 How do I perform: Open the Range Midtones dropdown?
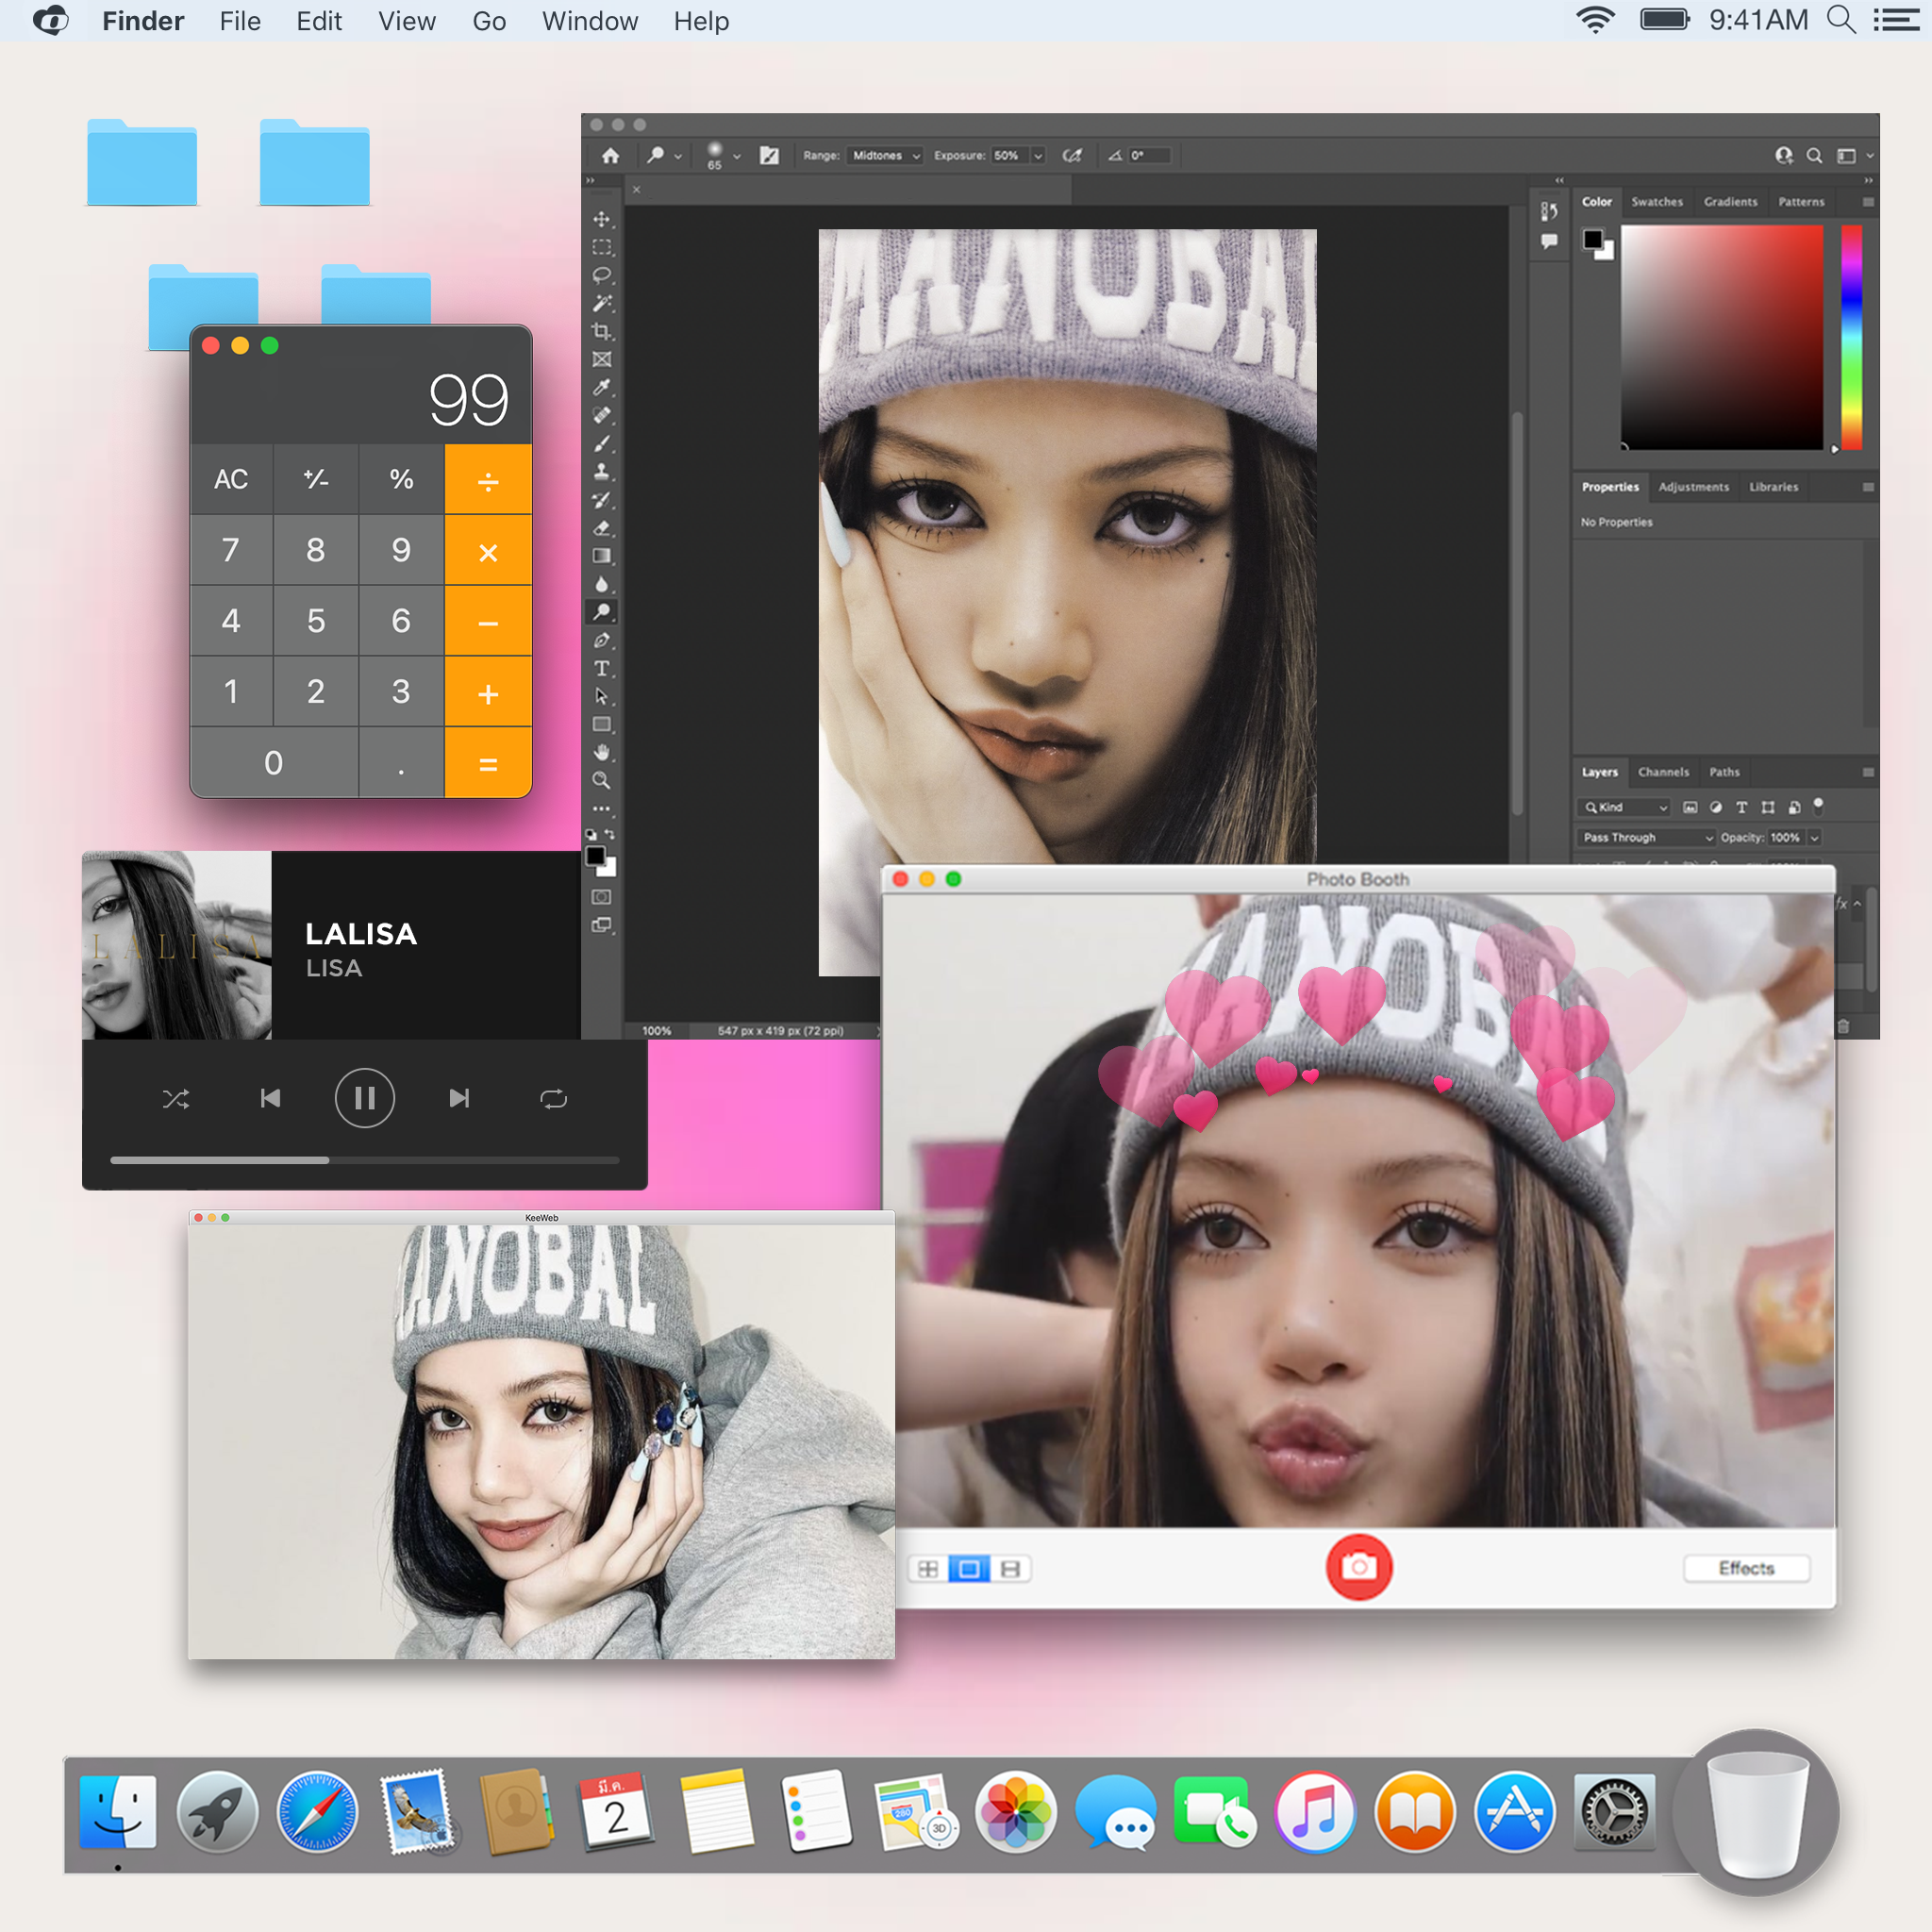[885, 156]
